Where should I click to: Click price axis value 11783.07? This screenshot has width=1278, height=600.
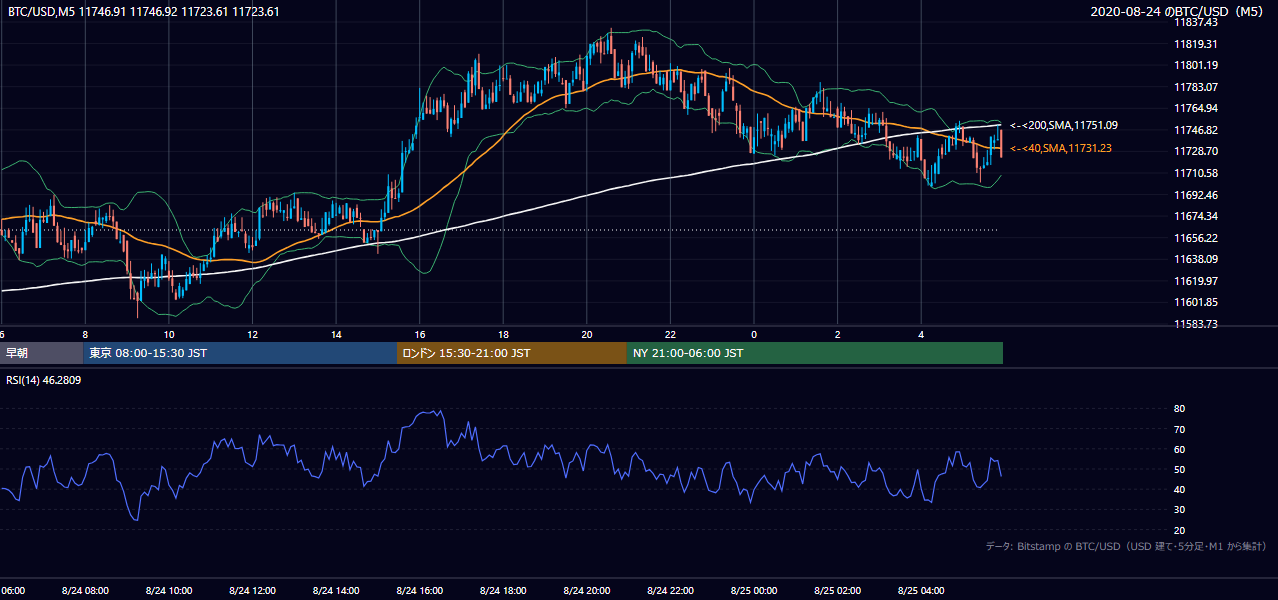pos(1195,87)
